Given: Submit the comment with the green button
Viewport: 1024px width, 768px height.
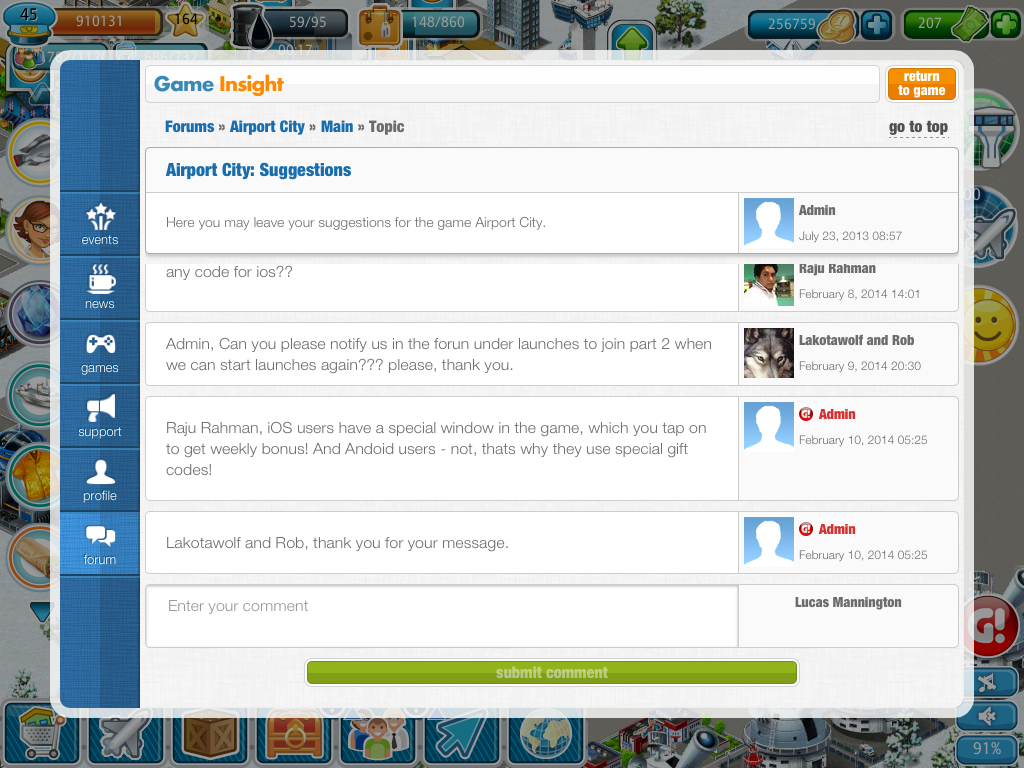Looking at the screenshot, I should tap(552, 673).
